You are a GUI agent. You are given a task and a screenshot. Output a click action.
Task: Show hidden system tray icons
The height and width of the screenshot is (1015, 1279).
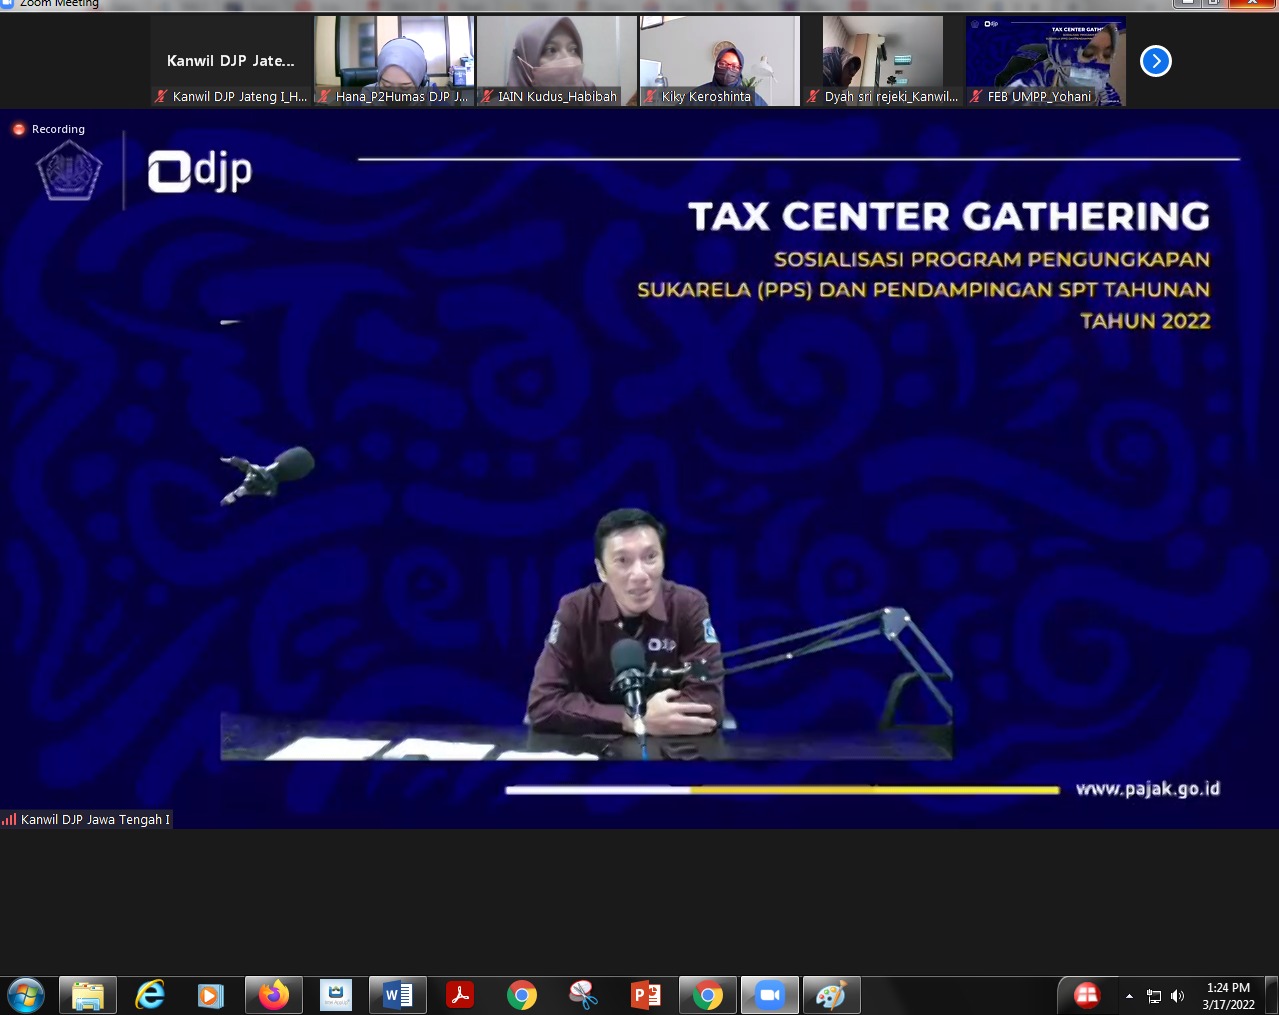coord(1129,996)
